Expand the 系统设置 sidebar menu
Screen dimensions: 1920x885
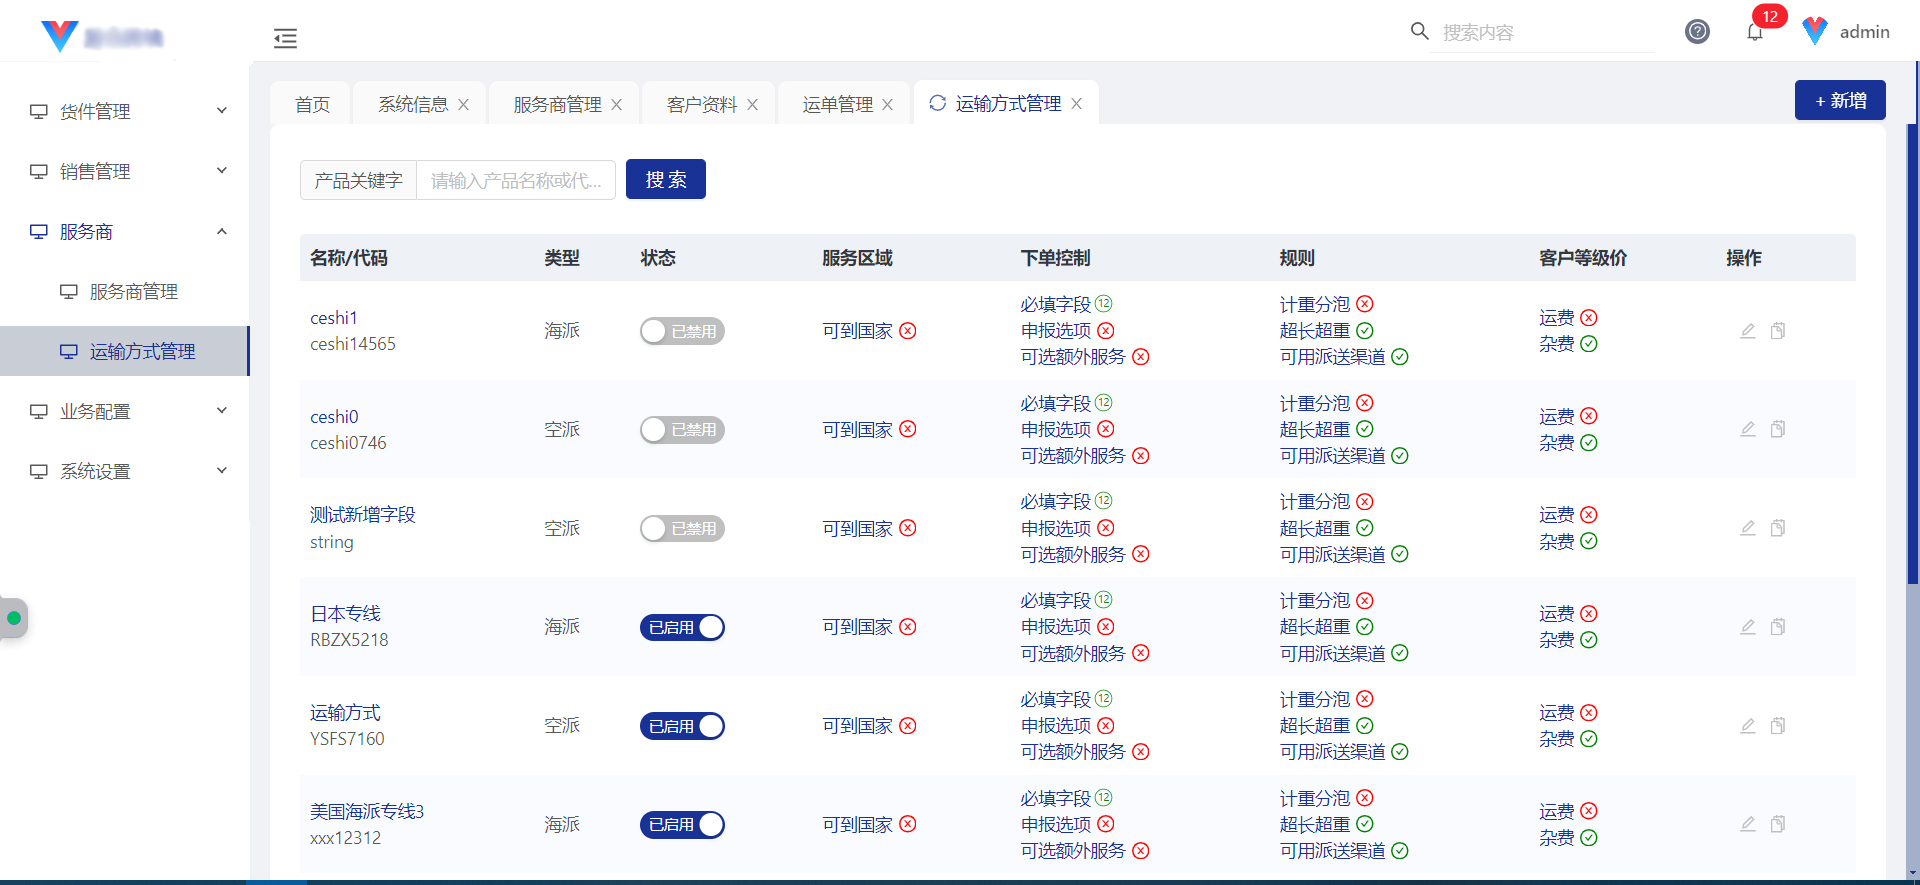click(x=125, y=471)
